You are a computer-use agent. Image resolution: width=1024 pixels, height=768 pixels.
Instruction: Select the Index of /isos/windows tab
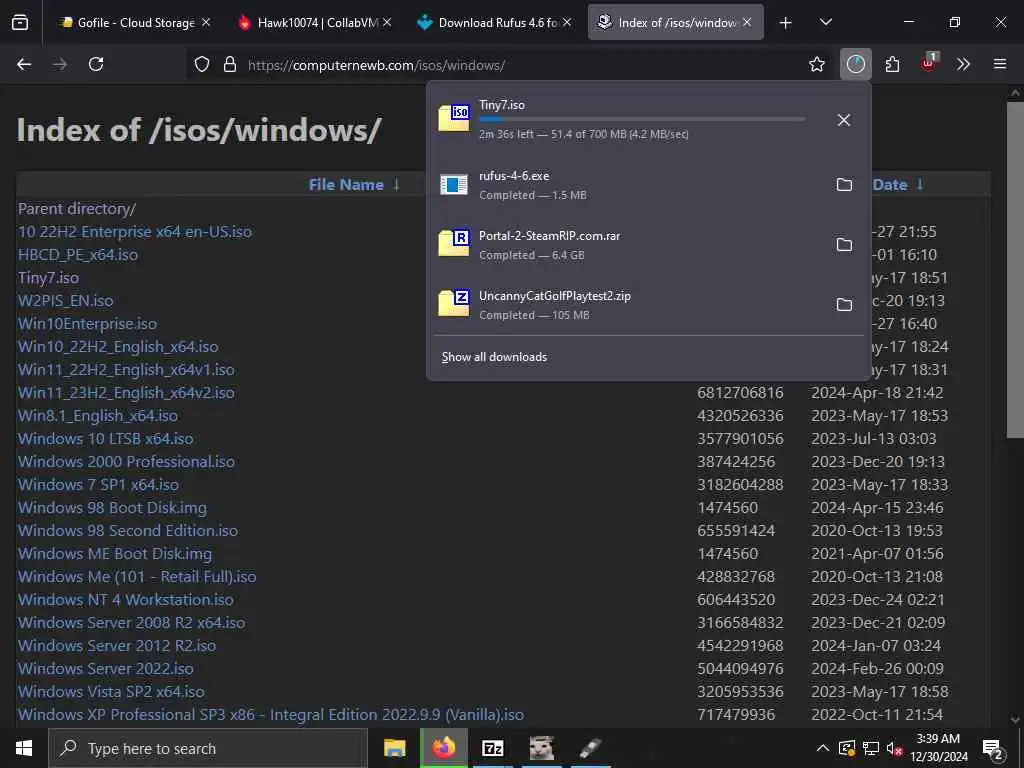coord(676,22)
